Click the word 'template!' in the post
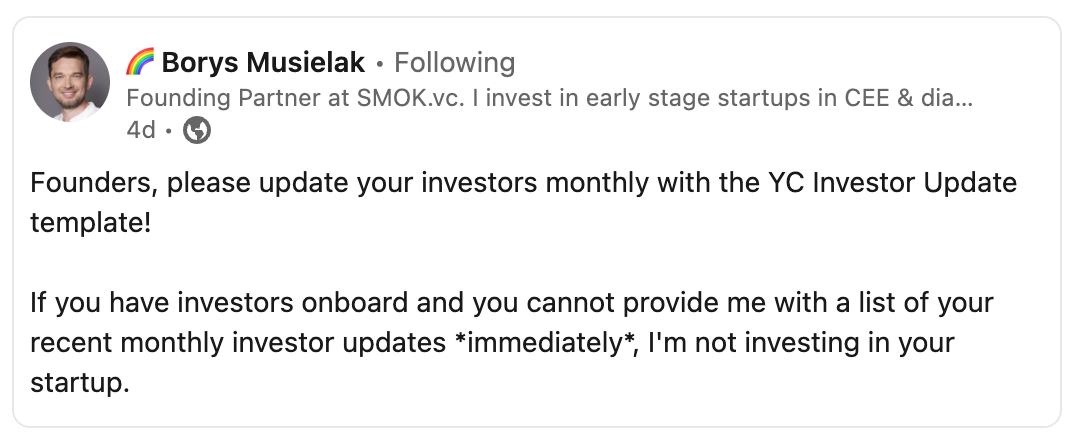The image size is (1076, 446). coord(91,223)
